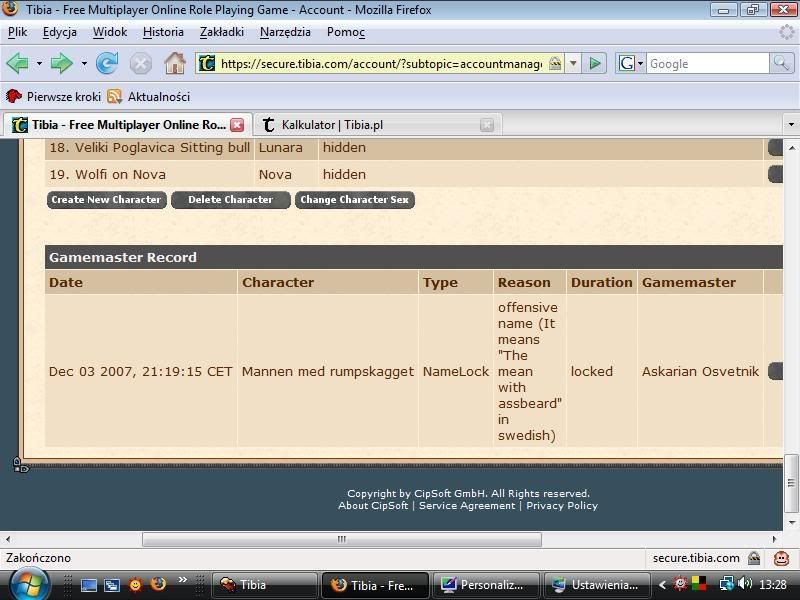Click vertical scrollbar up arrow
This screenshot has width=800, height=600.
coord(791,148)
